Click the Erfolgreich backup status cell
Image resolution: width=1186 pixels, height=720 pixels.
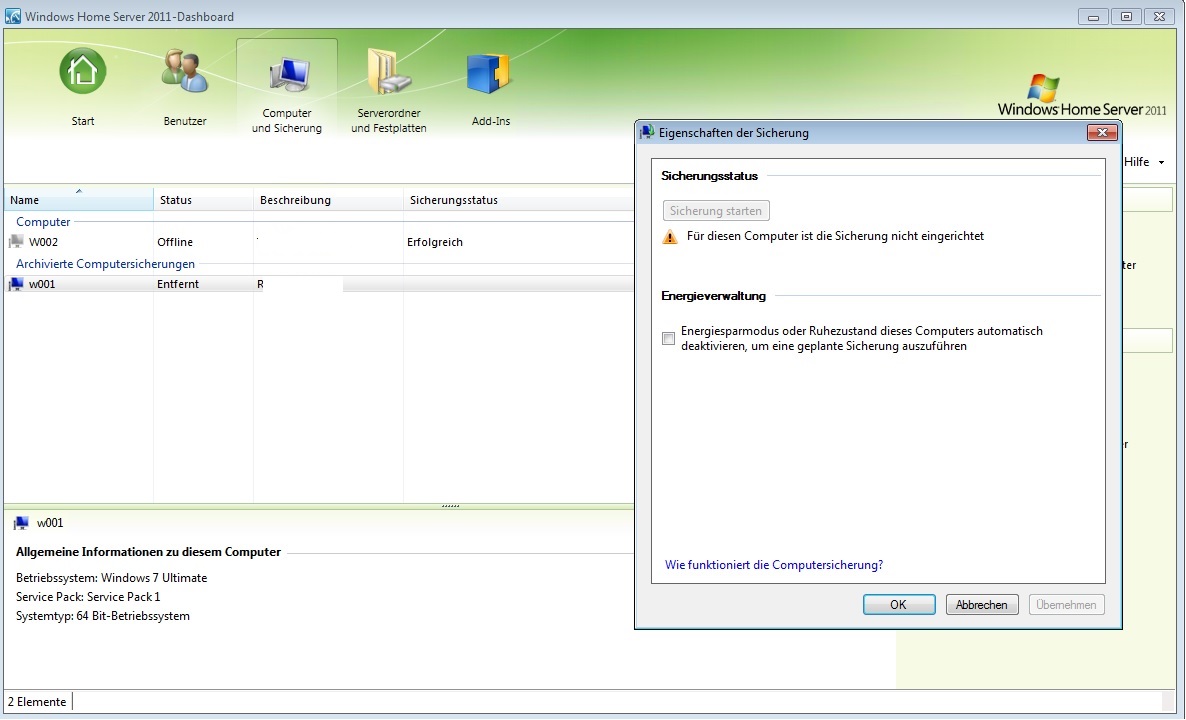click(x=435, y=242)
